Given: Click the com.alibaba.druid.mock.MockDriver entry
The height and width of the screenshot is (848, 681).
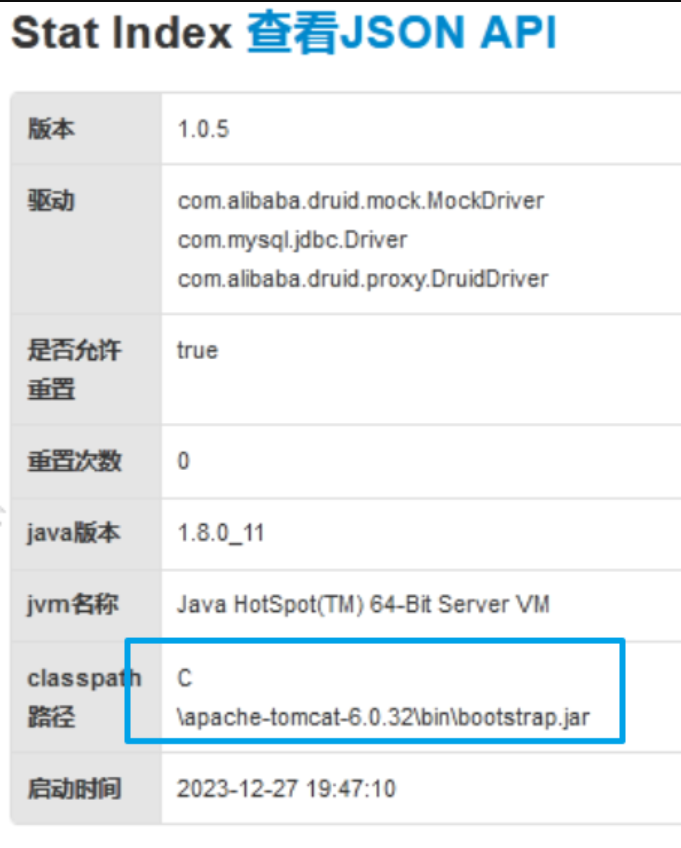Looking at the screenshot, I should pyautogui.click(x=361, y=201).
